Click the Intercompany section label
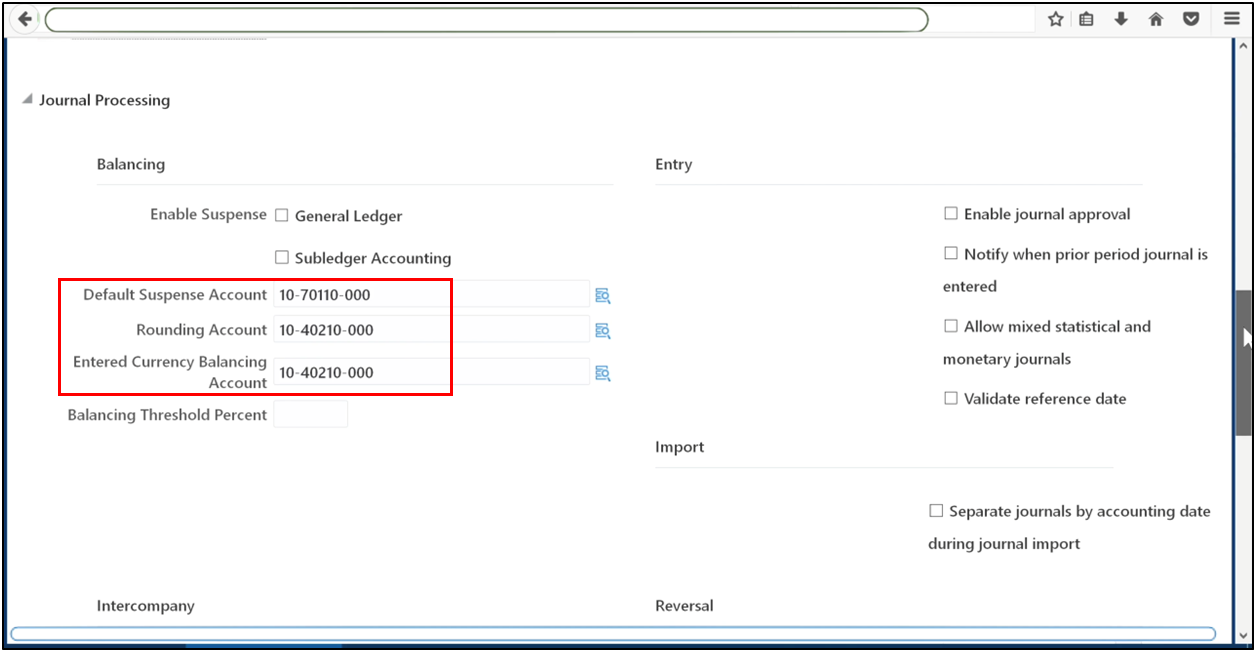The height and width of the screenshot is (652, 1256). pyautogui.click(x=145, y=605)
